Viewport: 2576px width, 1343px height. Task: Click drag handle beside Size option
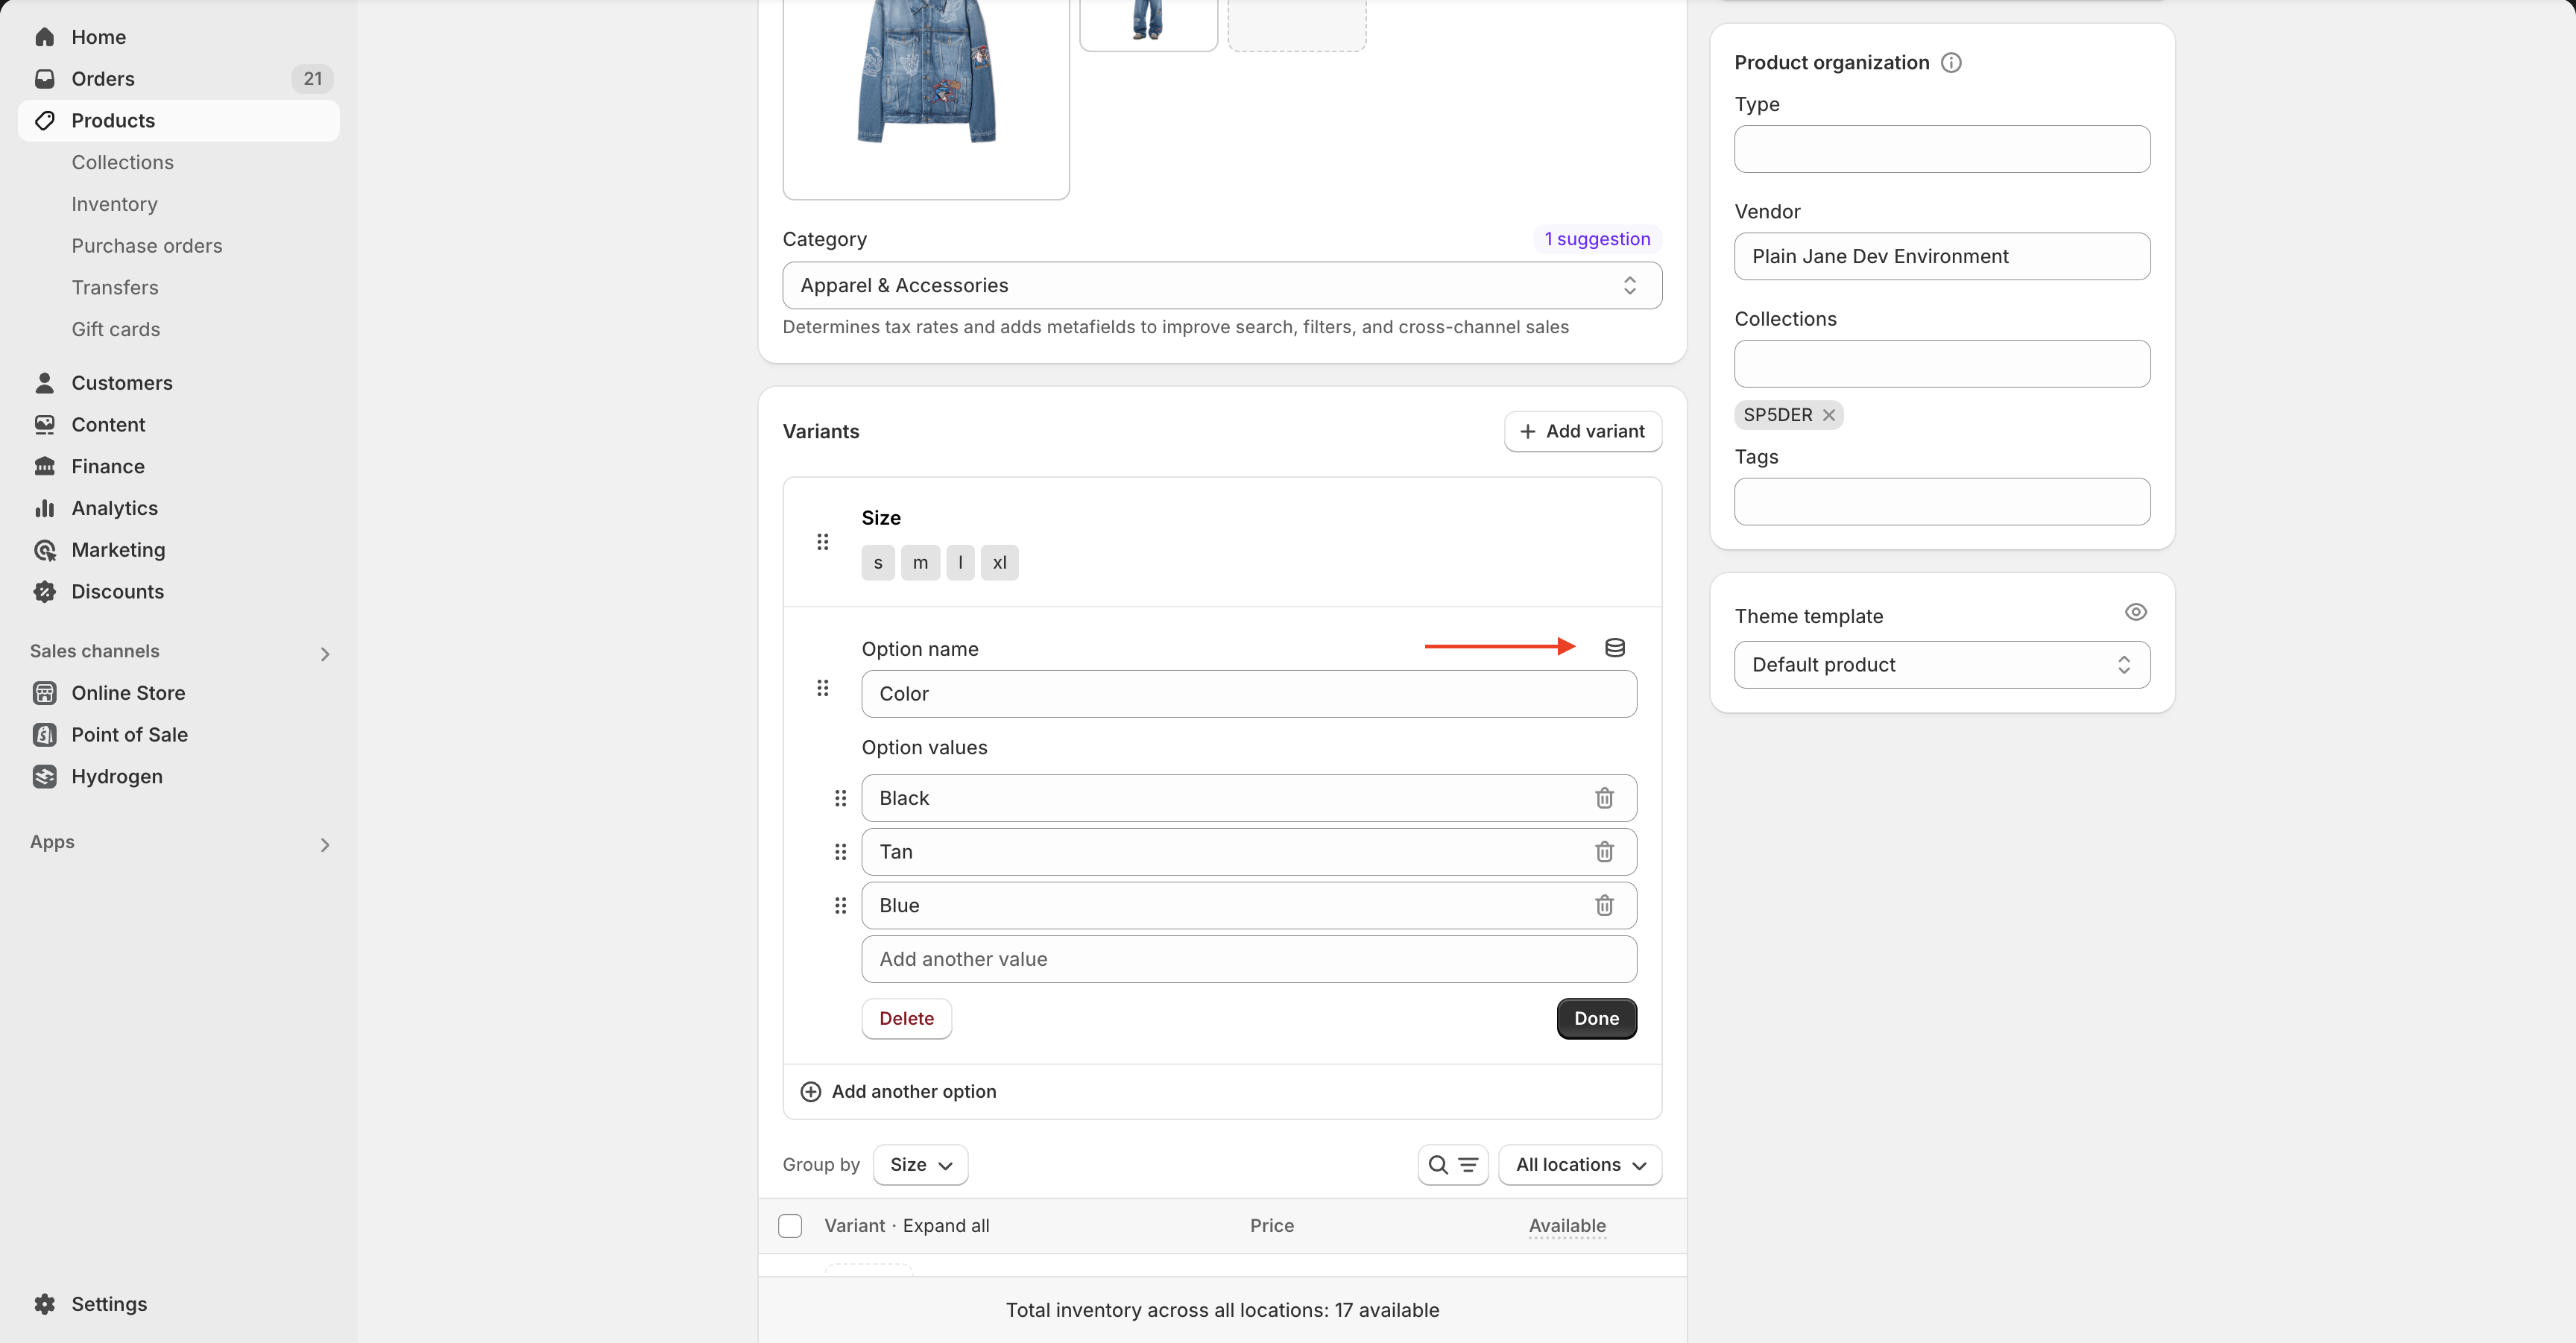tap(822, 542)
